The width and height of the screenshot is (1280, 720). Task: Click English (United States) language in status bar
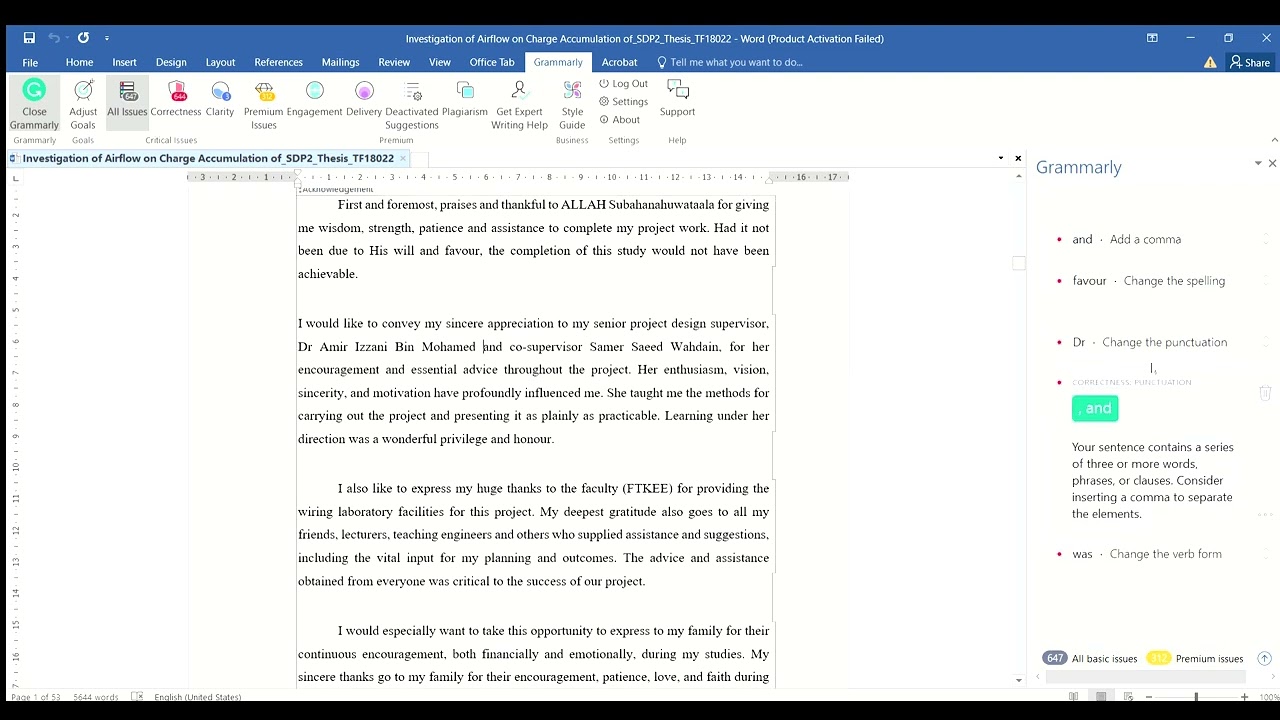197,697
